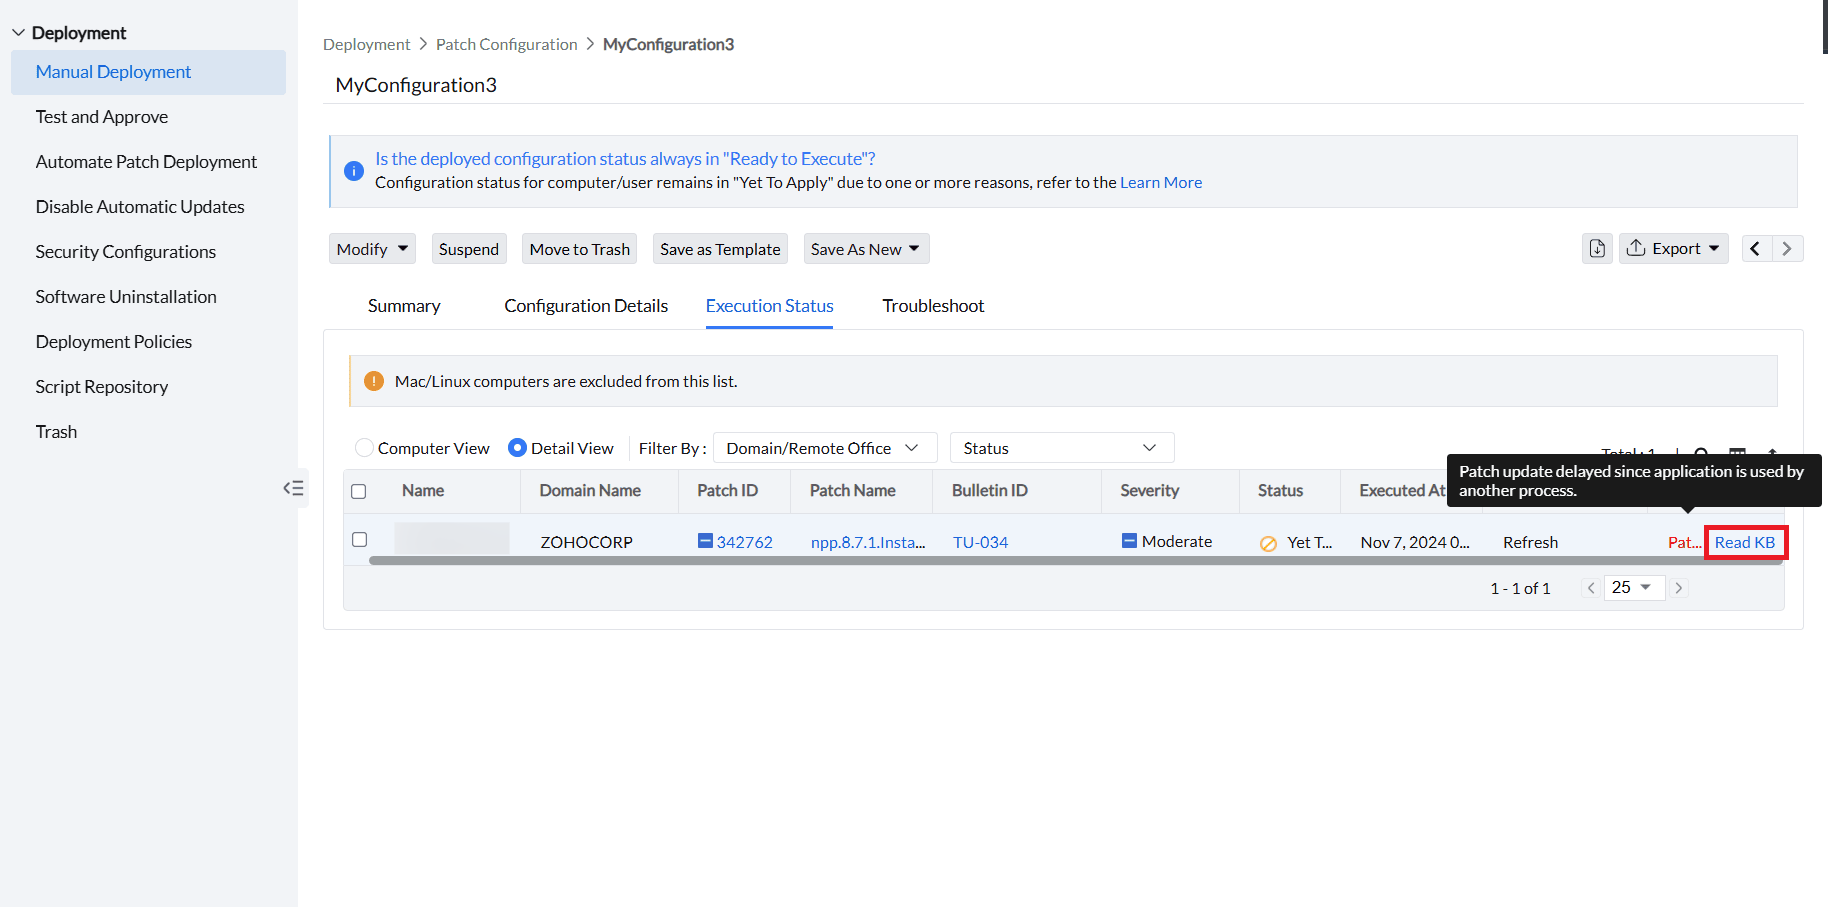Screen dimensions: 1828x907
Task: Click the Bulletin ID column header
Action: pyautogui.click(x=990, y=490)
